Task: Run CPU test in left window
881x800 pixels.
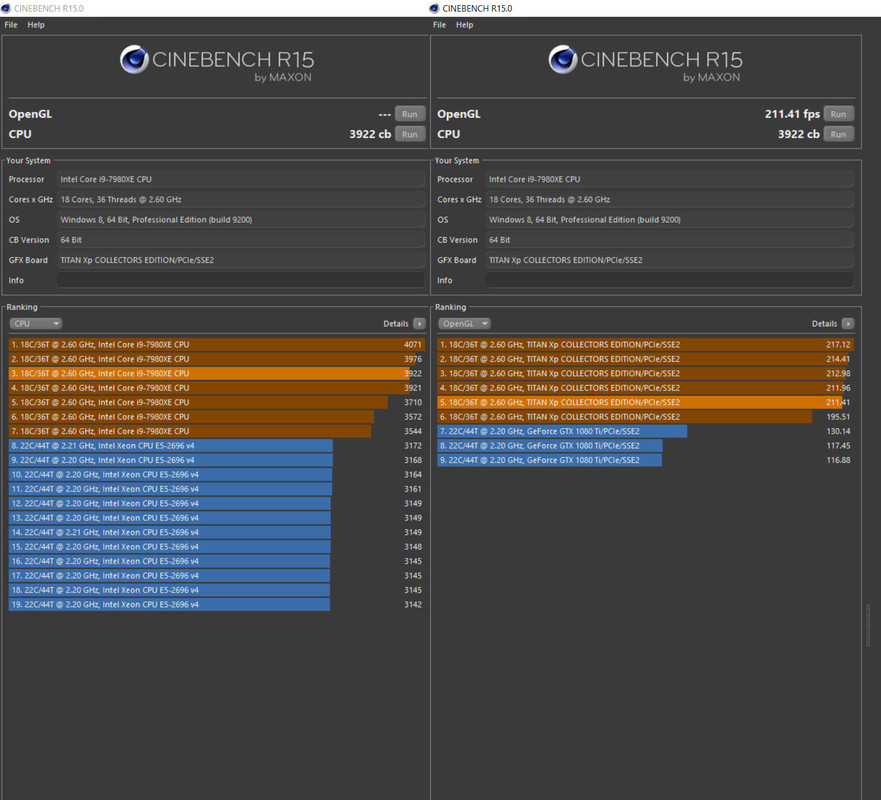Action: pyautogui.click(x=410, y=134)
